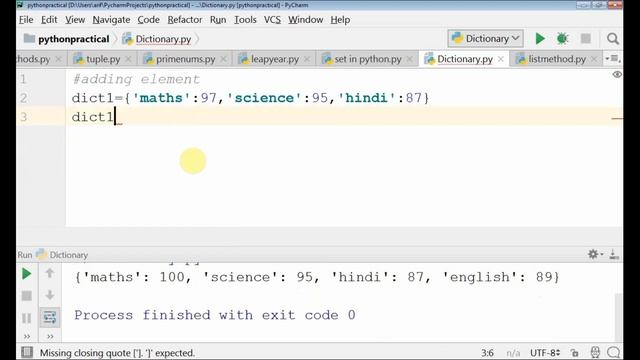Click dict1 on line 3
Image resolution: width=640 pixels, height=360 pixels.
pyautogui.click(x=93, y=117)
